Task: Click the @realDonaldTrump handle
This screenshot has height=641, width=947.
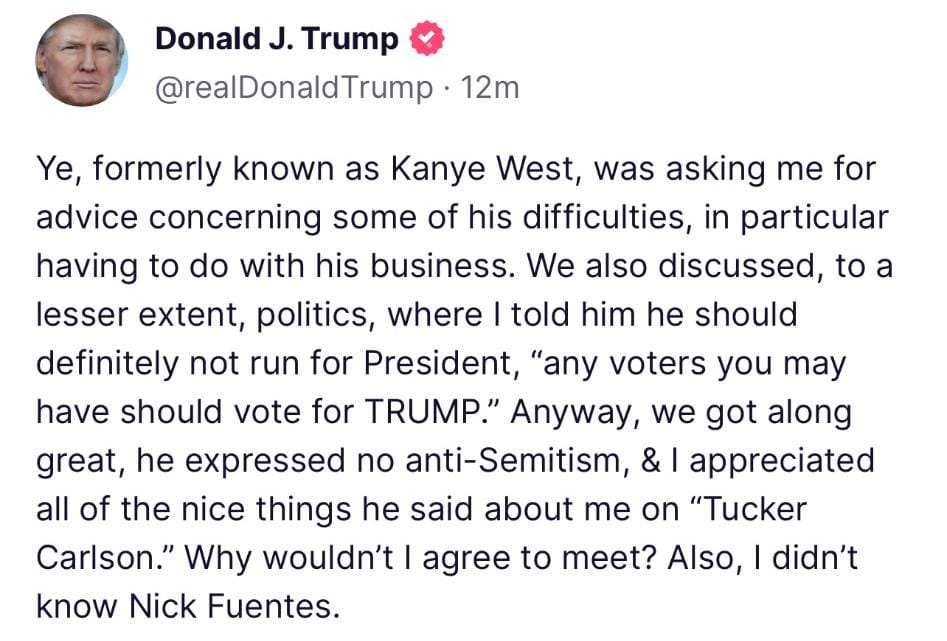Action: (293, 88)
